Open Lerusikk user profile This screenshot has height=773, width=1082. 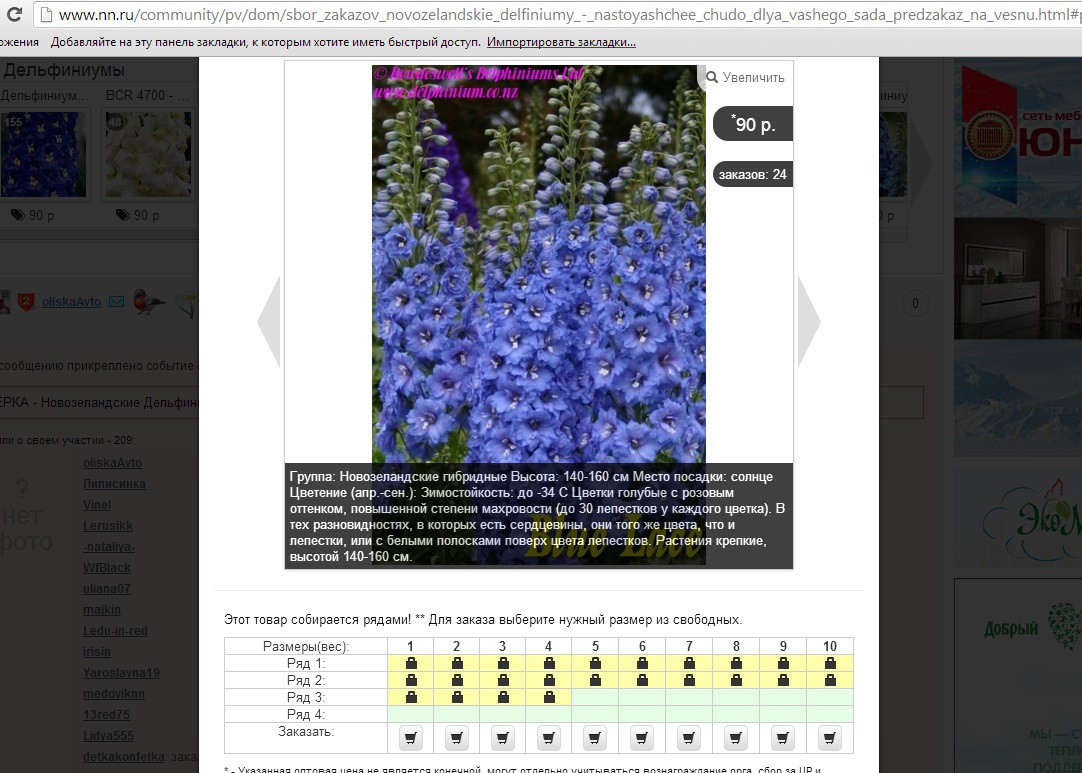108,526
